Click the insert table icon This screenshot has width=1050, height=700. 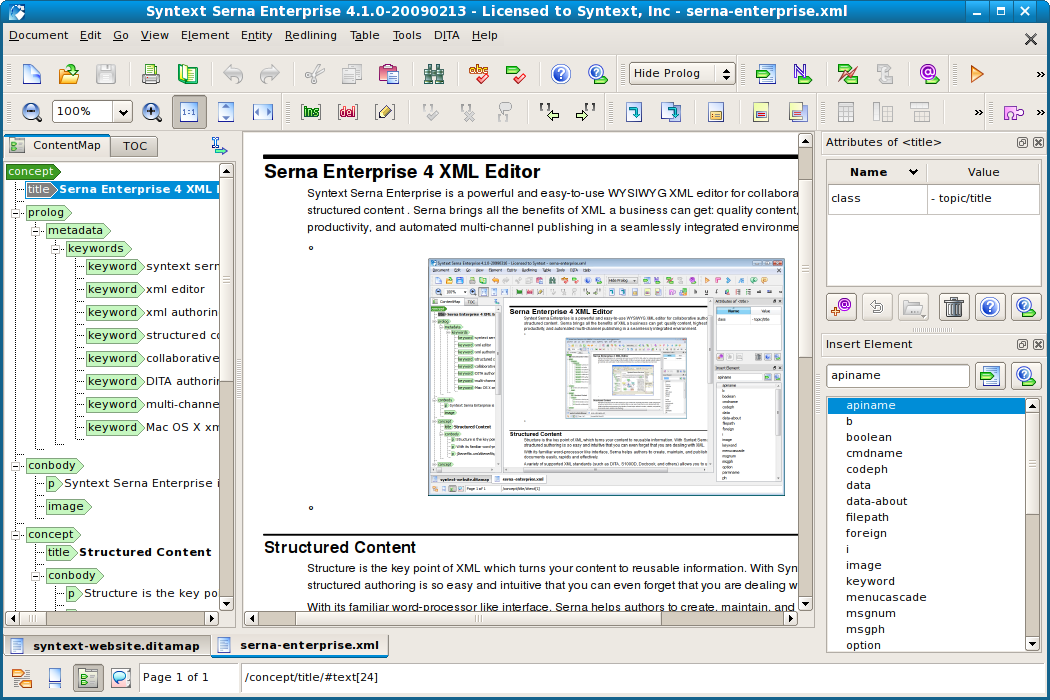(x=846, y=112)
